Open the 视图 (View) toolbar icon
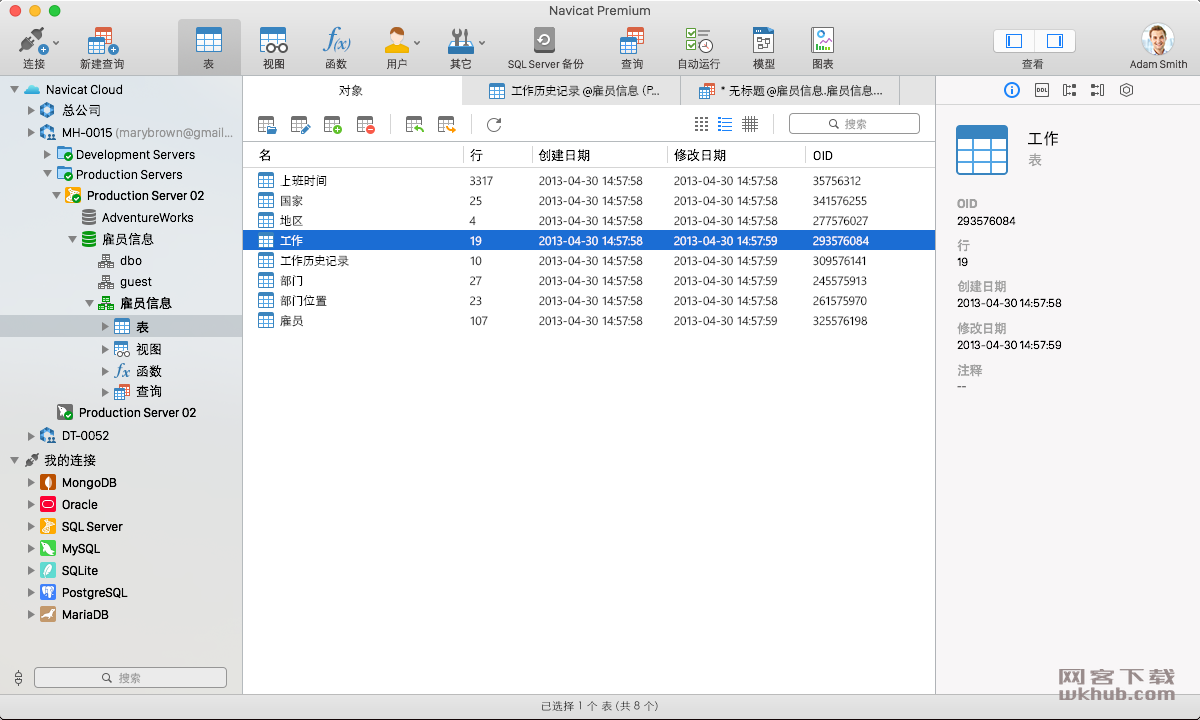1200x720 pixels. click(274, 41)
